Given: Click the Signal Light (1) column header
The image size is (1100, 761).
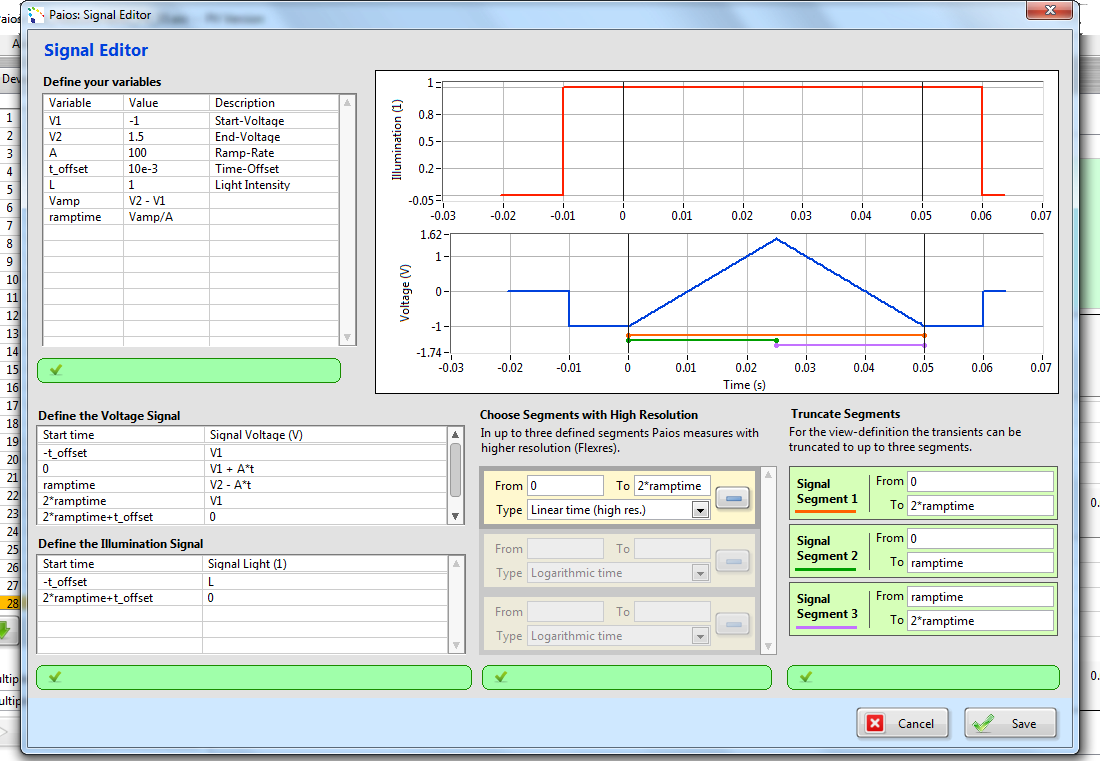Looking at the screenshot, I should tap(326, 564).
